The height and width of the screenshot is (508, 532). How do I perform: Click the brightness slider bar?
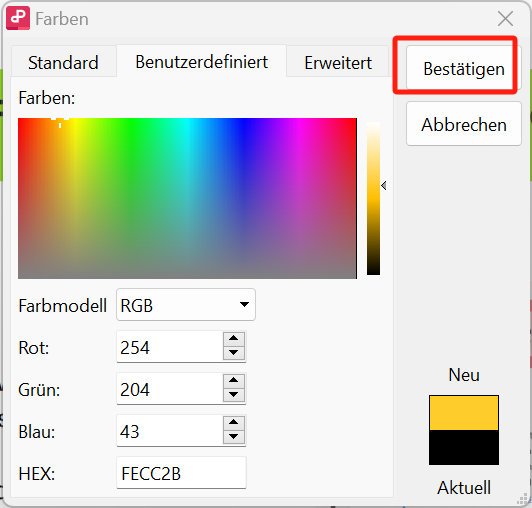coord(373,198)
